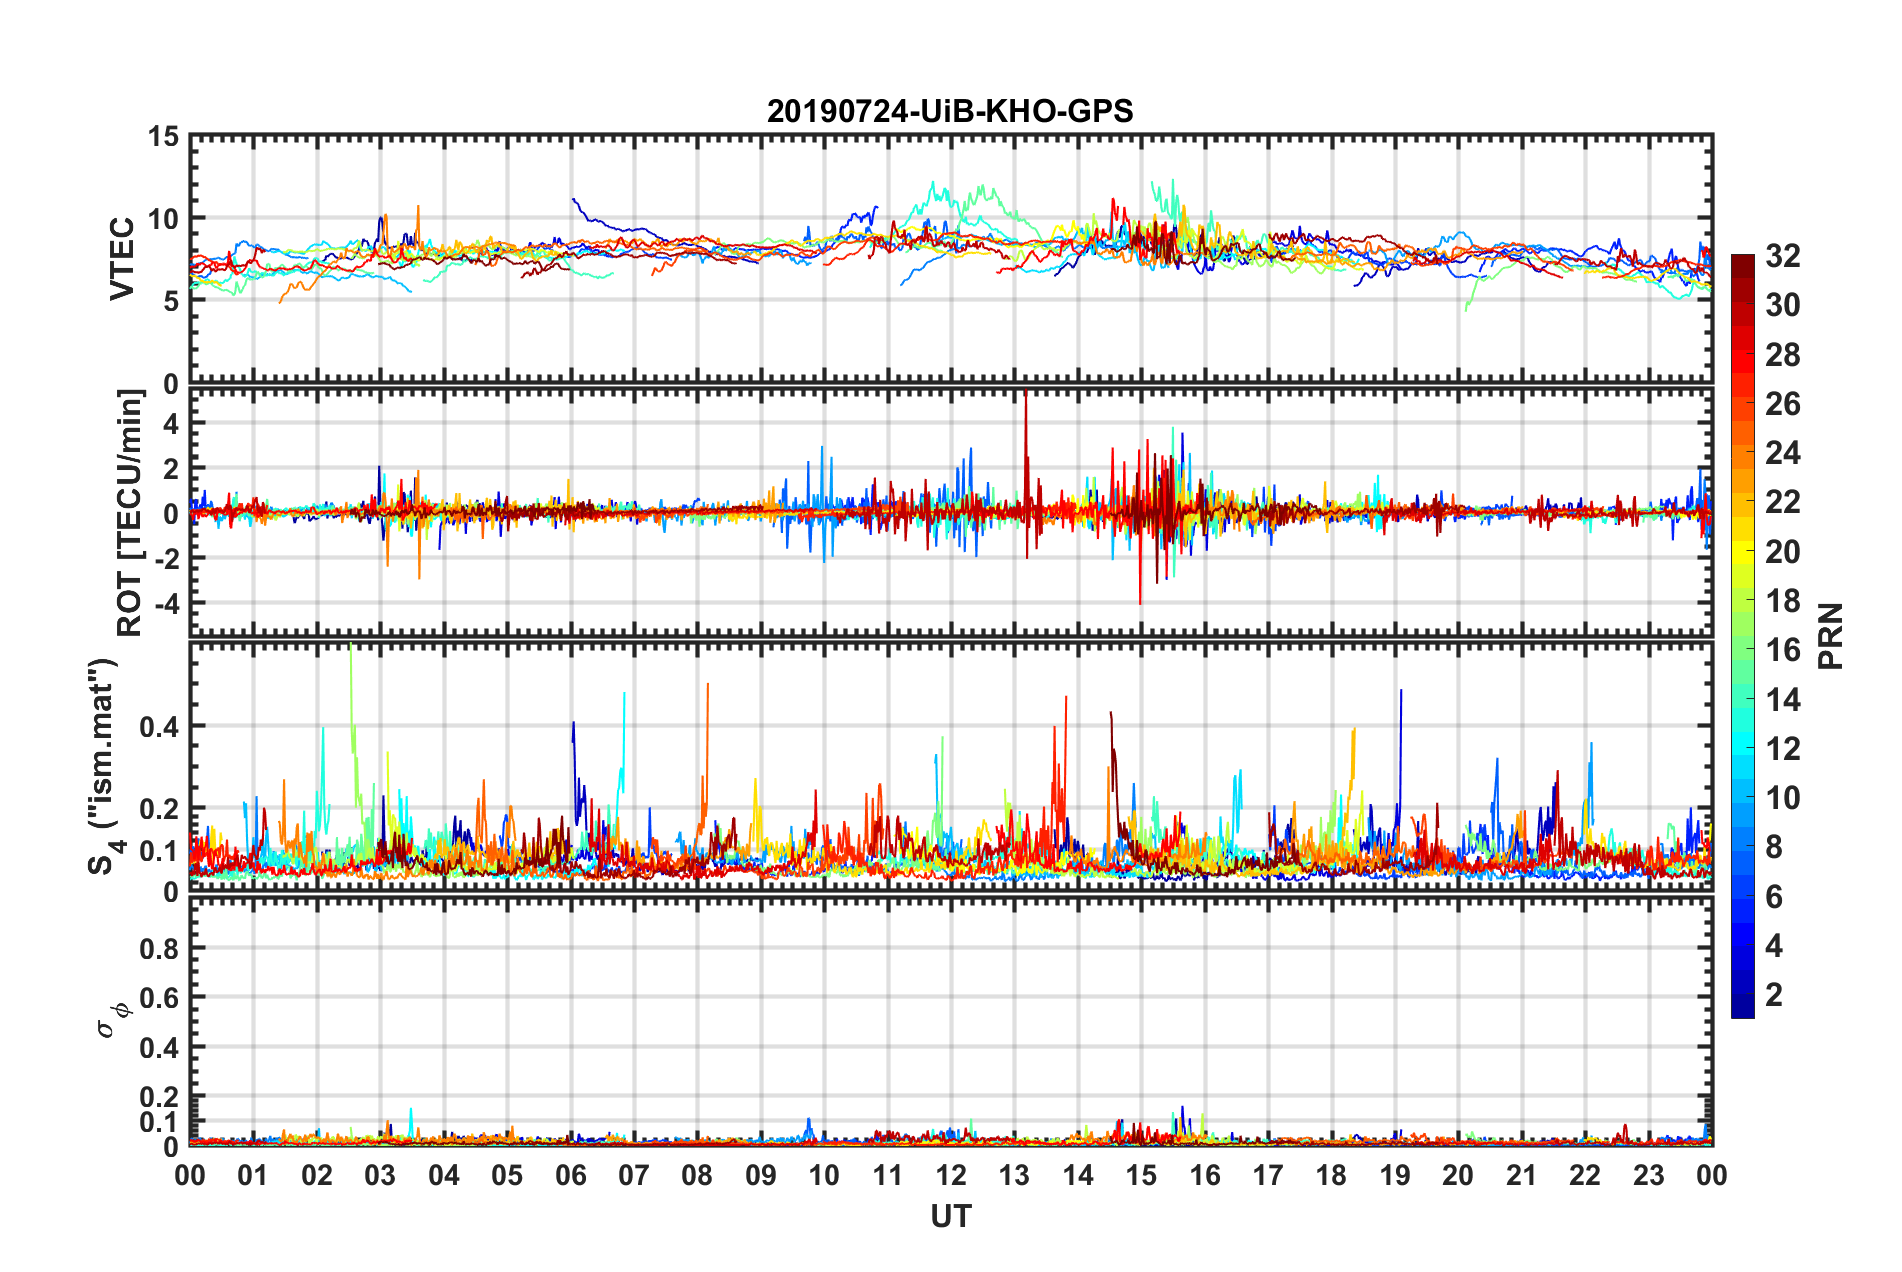Screen dimensions: 1902x1272
Task: Click x-axis tick label 03
Action: point(380,1175)
